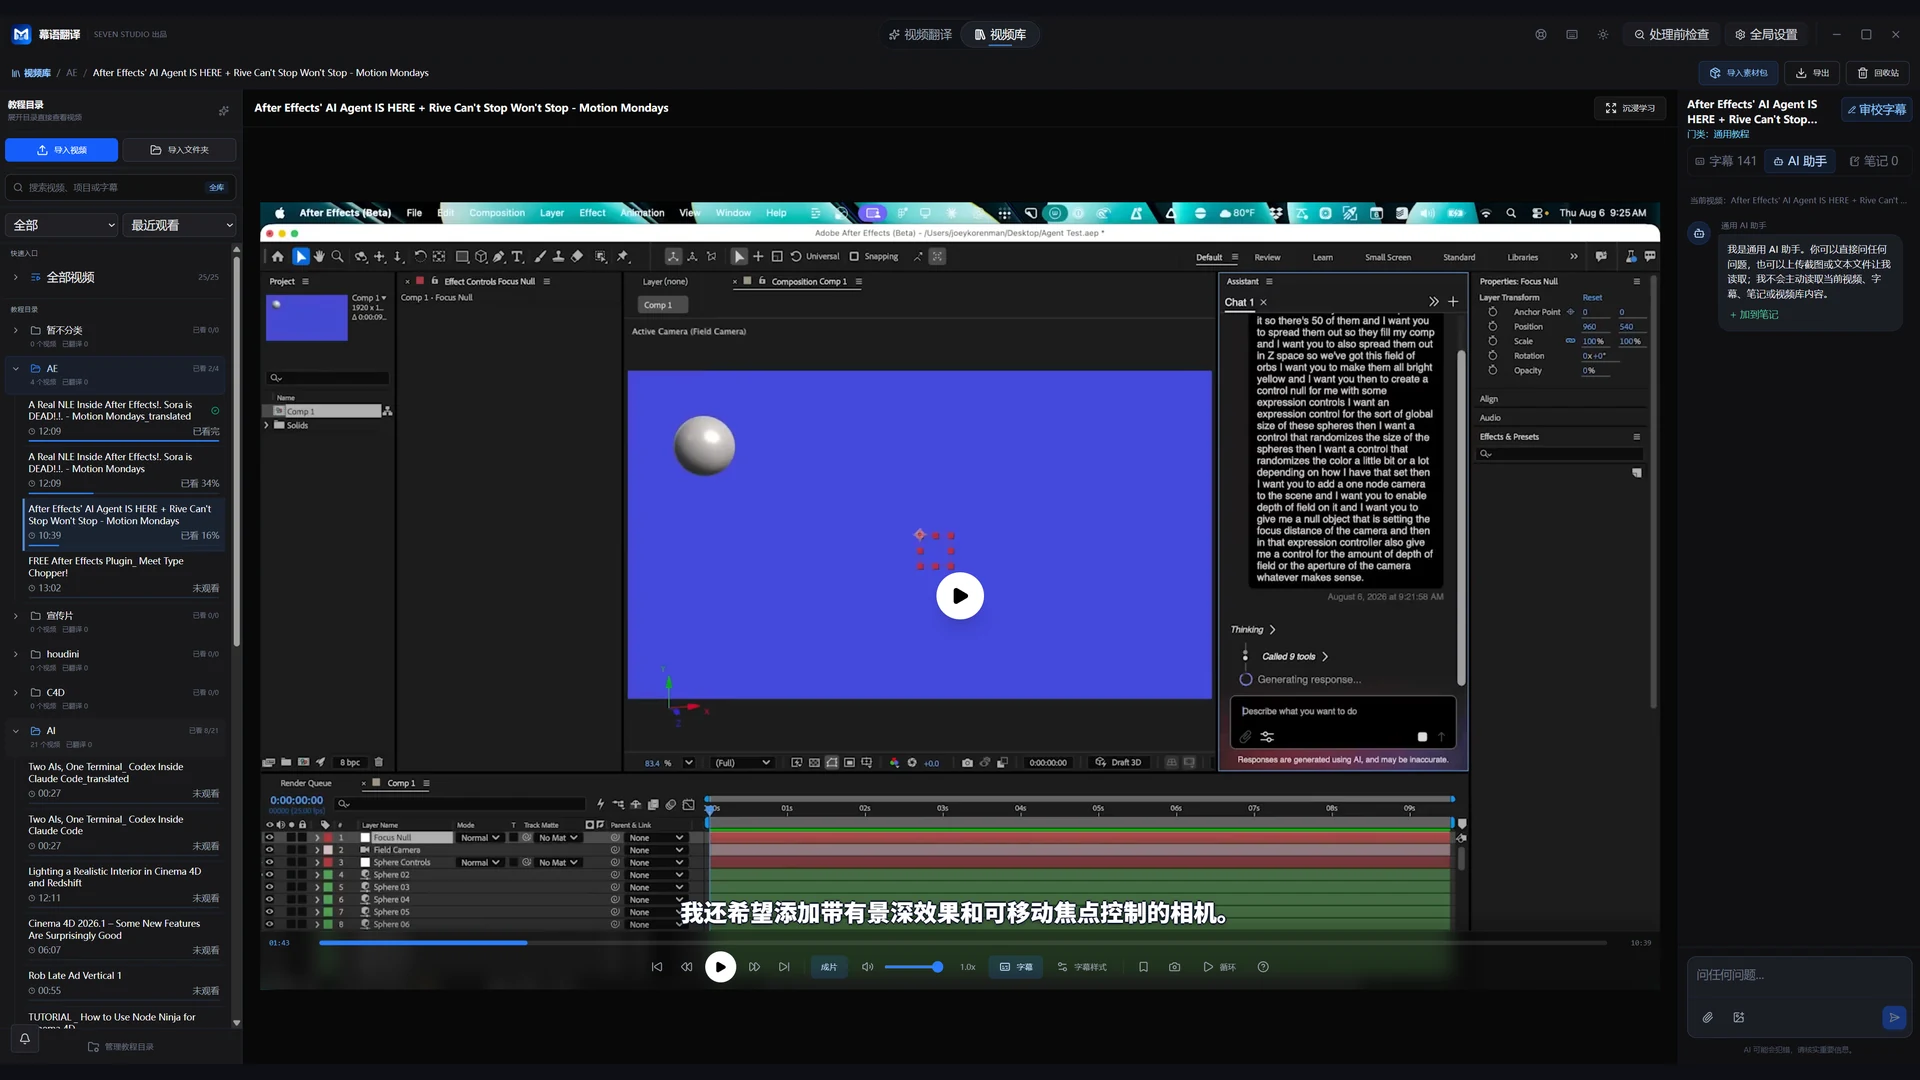Expand the houdini folder
The width and height of the screenshot is (1920, 1080).
[x=15, y=654]
